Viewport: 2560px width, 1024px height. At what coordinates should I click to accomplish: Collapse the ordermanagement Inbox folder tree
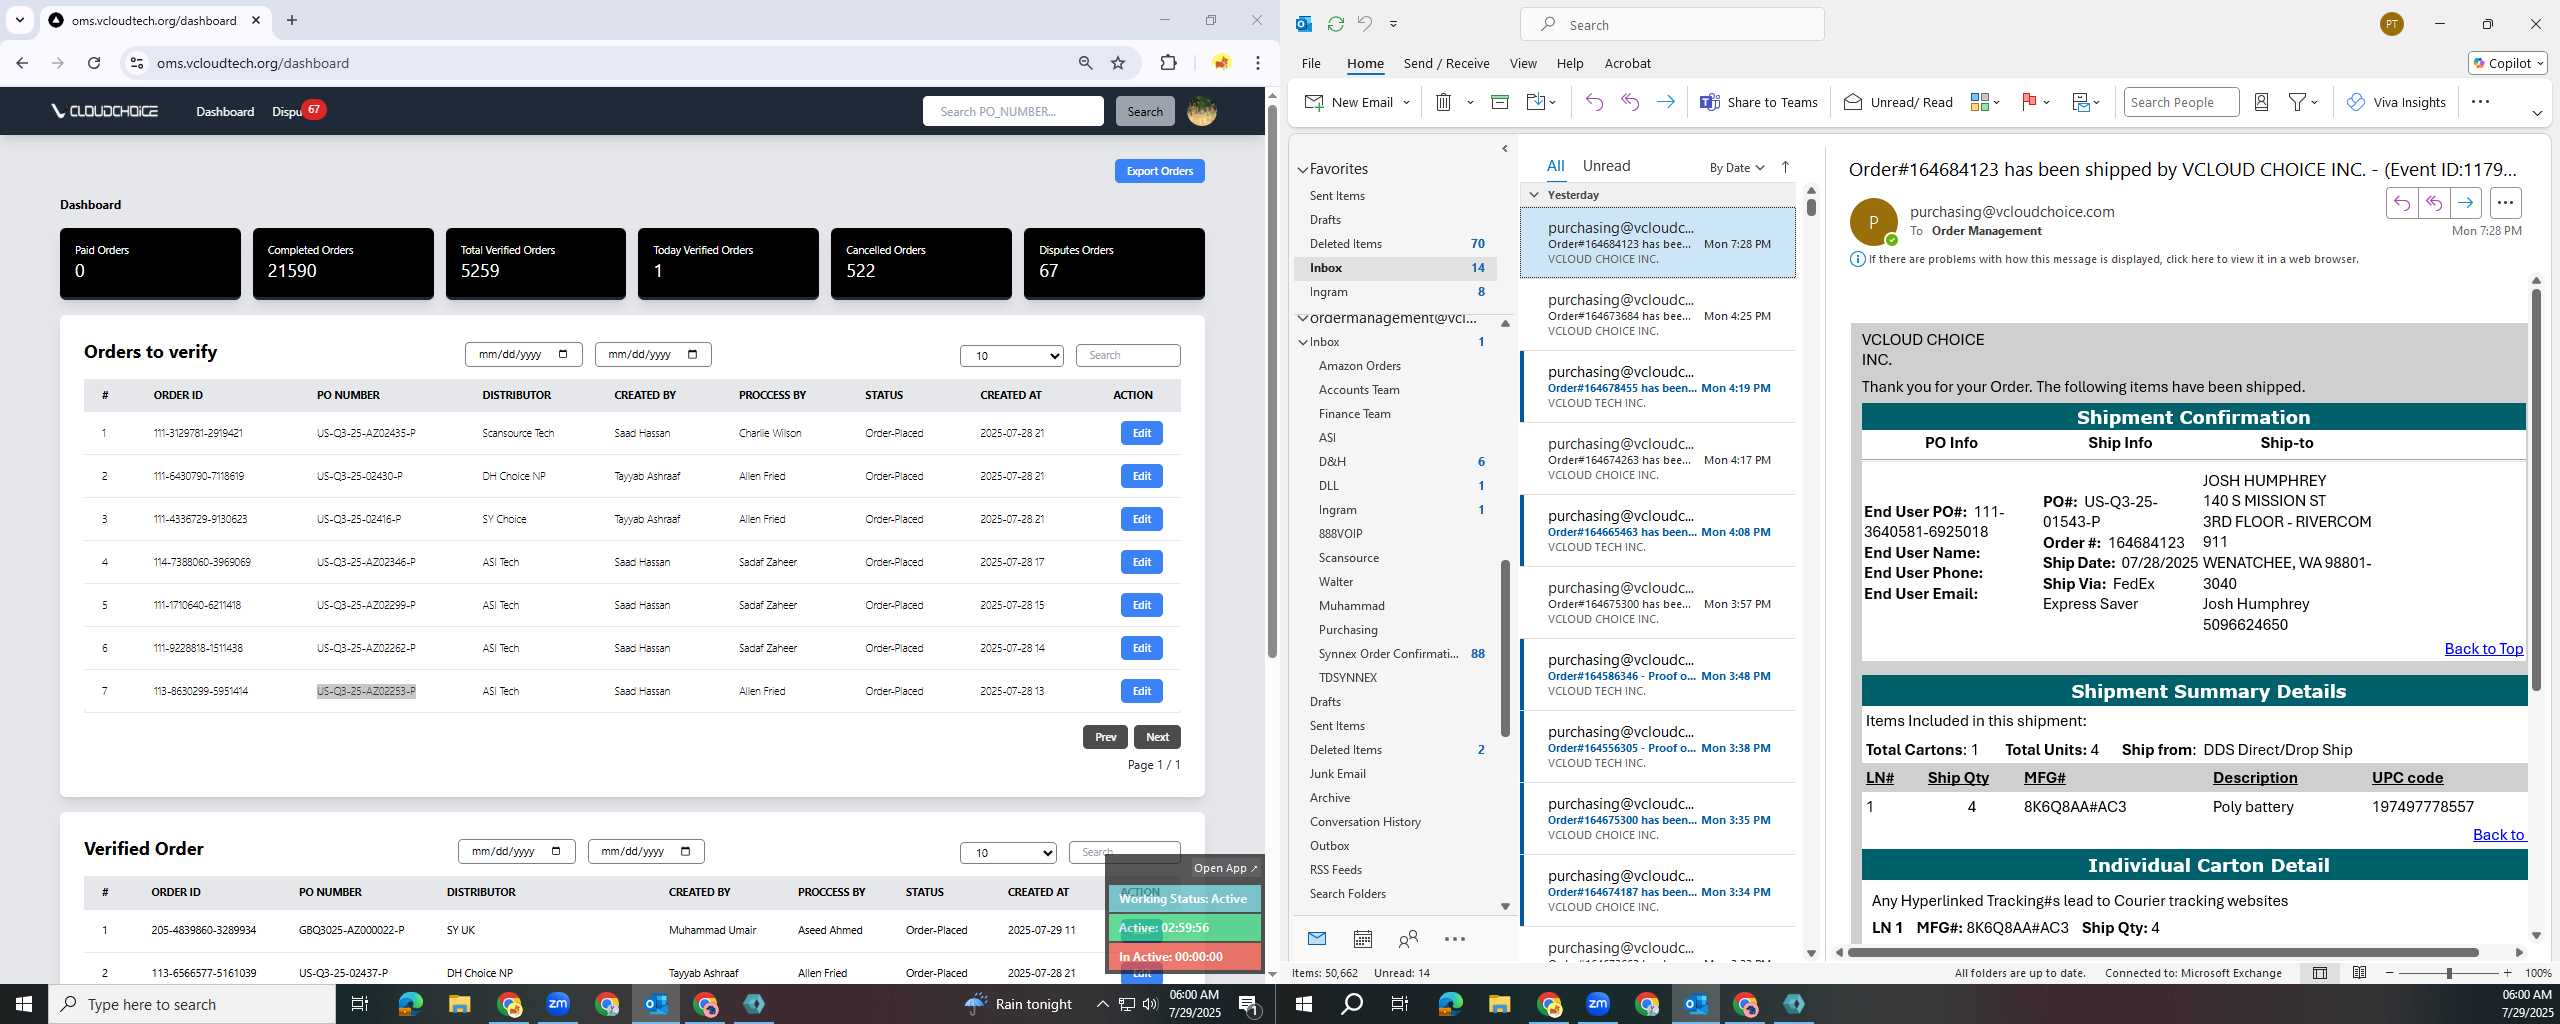pyautogui.click(x=1302, y=342)
